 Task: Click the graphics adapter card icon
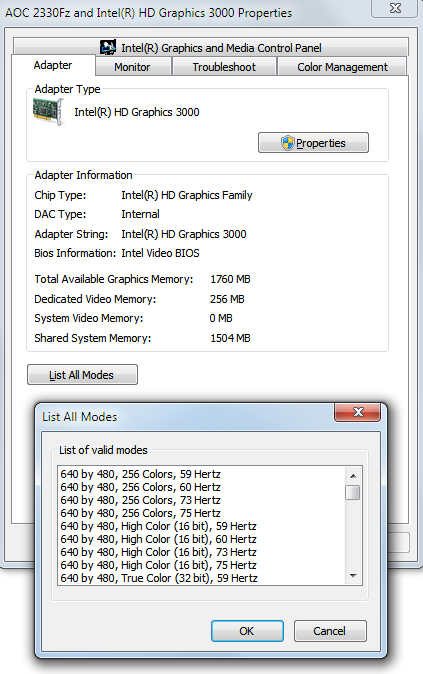coord(48,111)
